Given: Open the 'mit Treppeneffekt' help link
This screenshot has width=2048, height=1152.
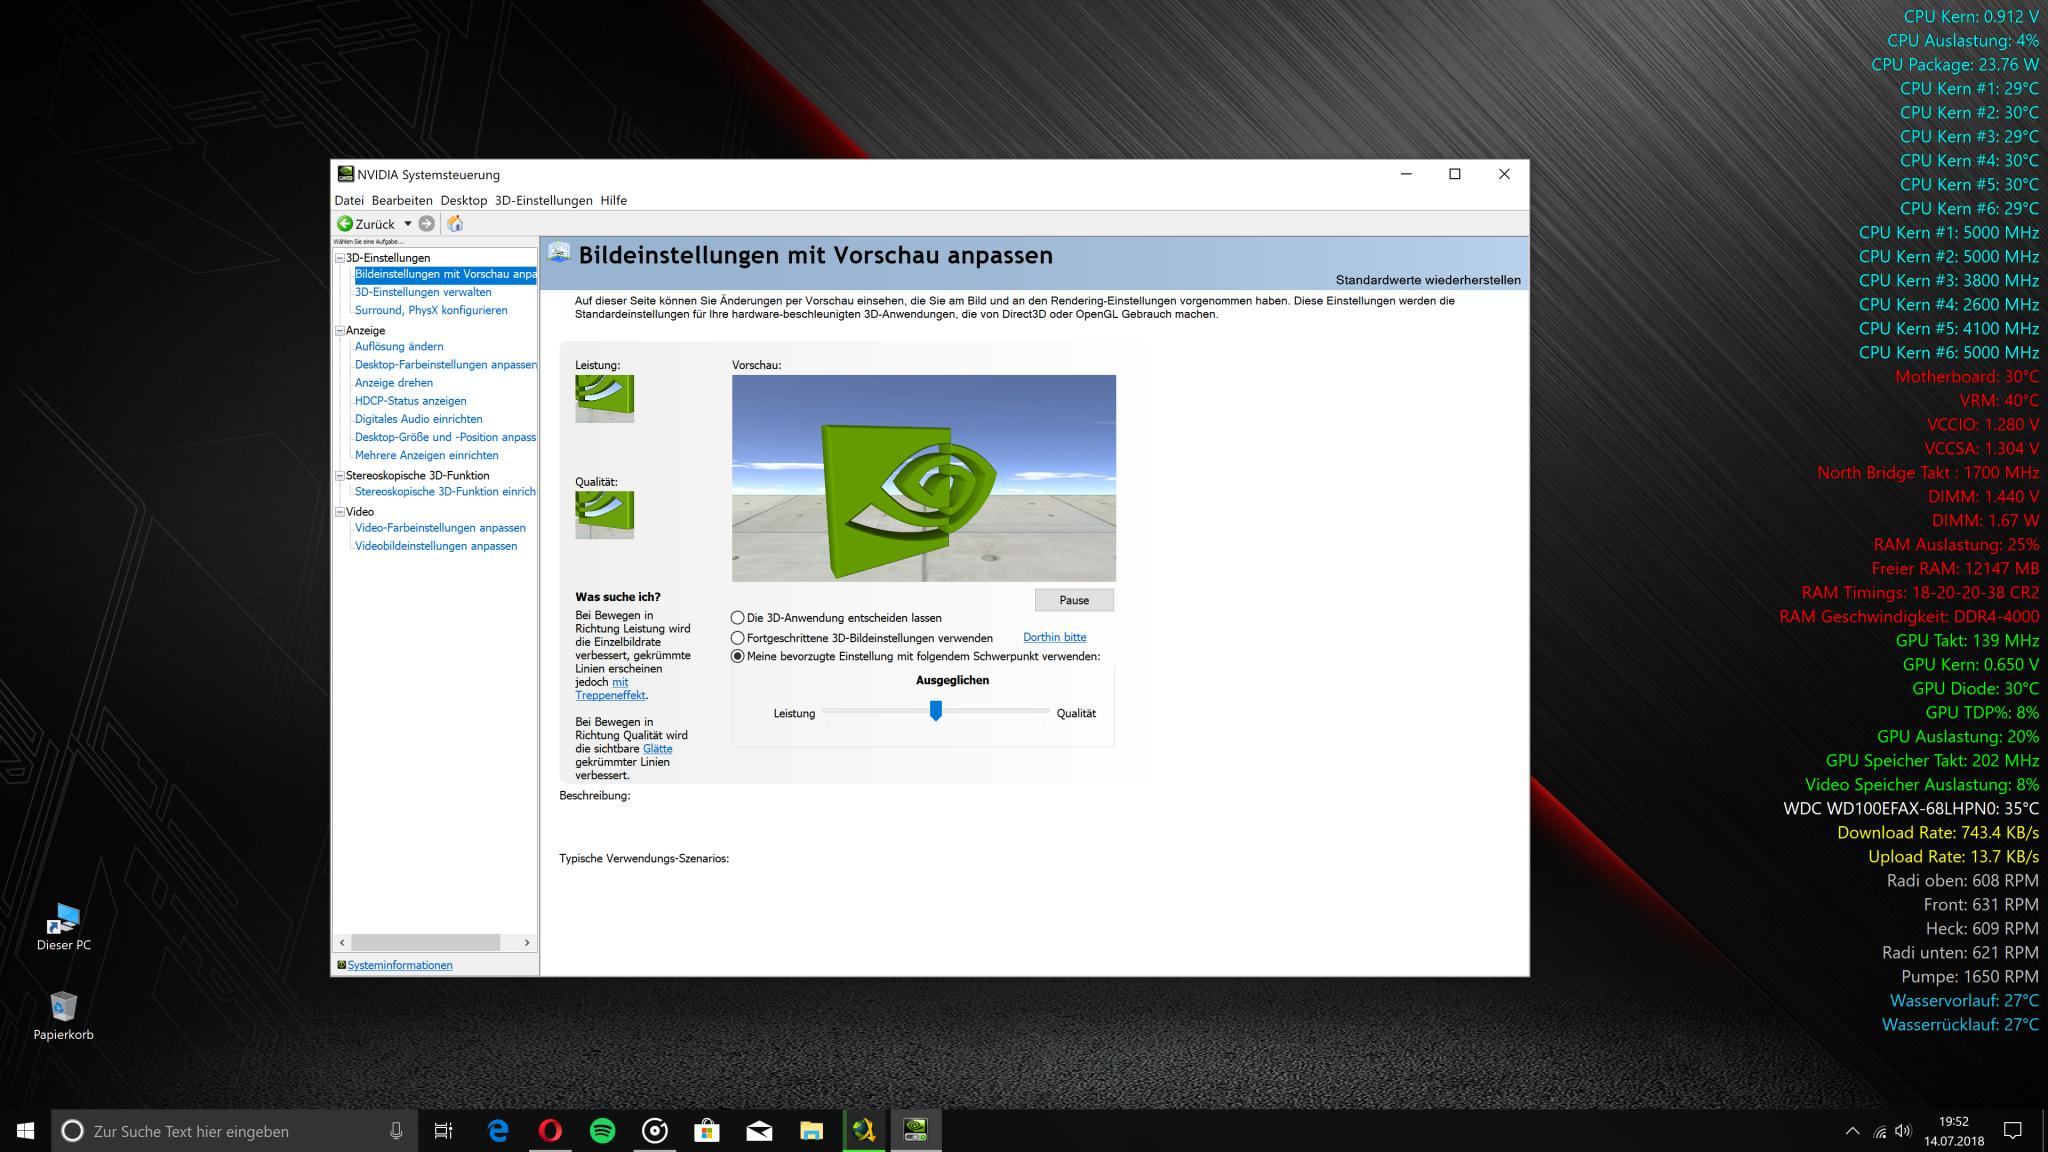Looking at the screenshot, I should 611,689.
